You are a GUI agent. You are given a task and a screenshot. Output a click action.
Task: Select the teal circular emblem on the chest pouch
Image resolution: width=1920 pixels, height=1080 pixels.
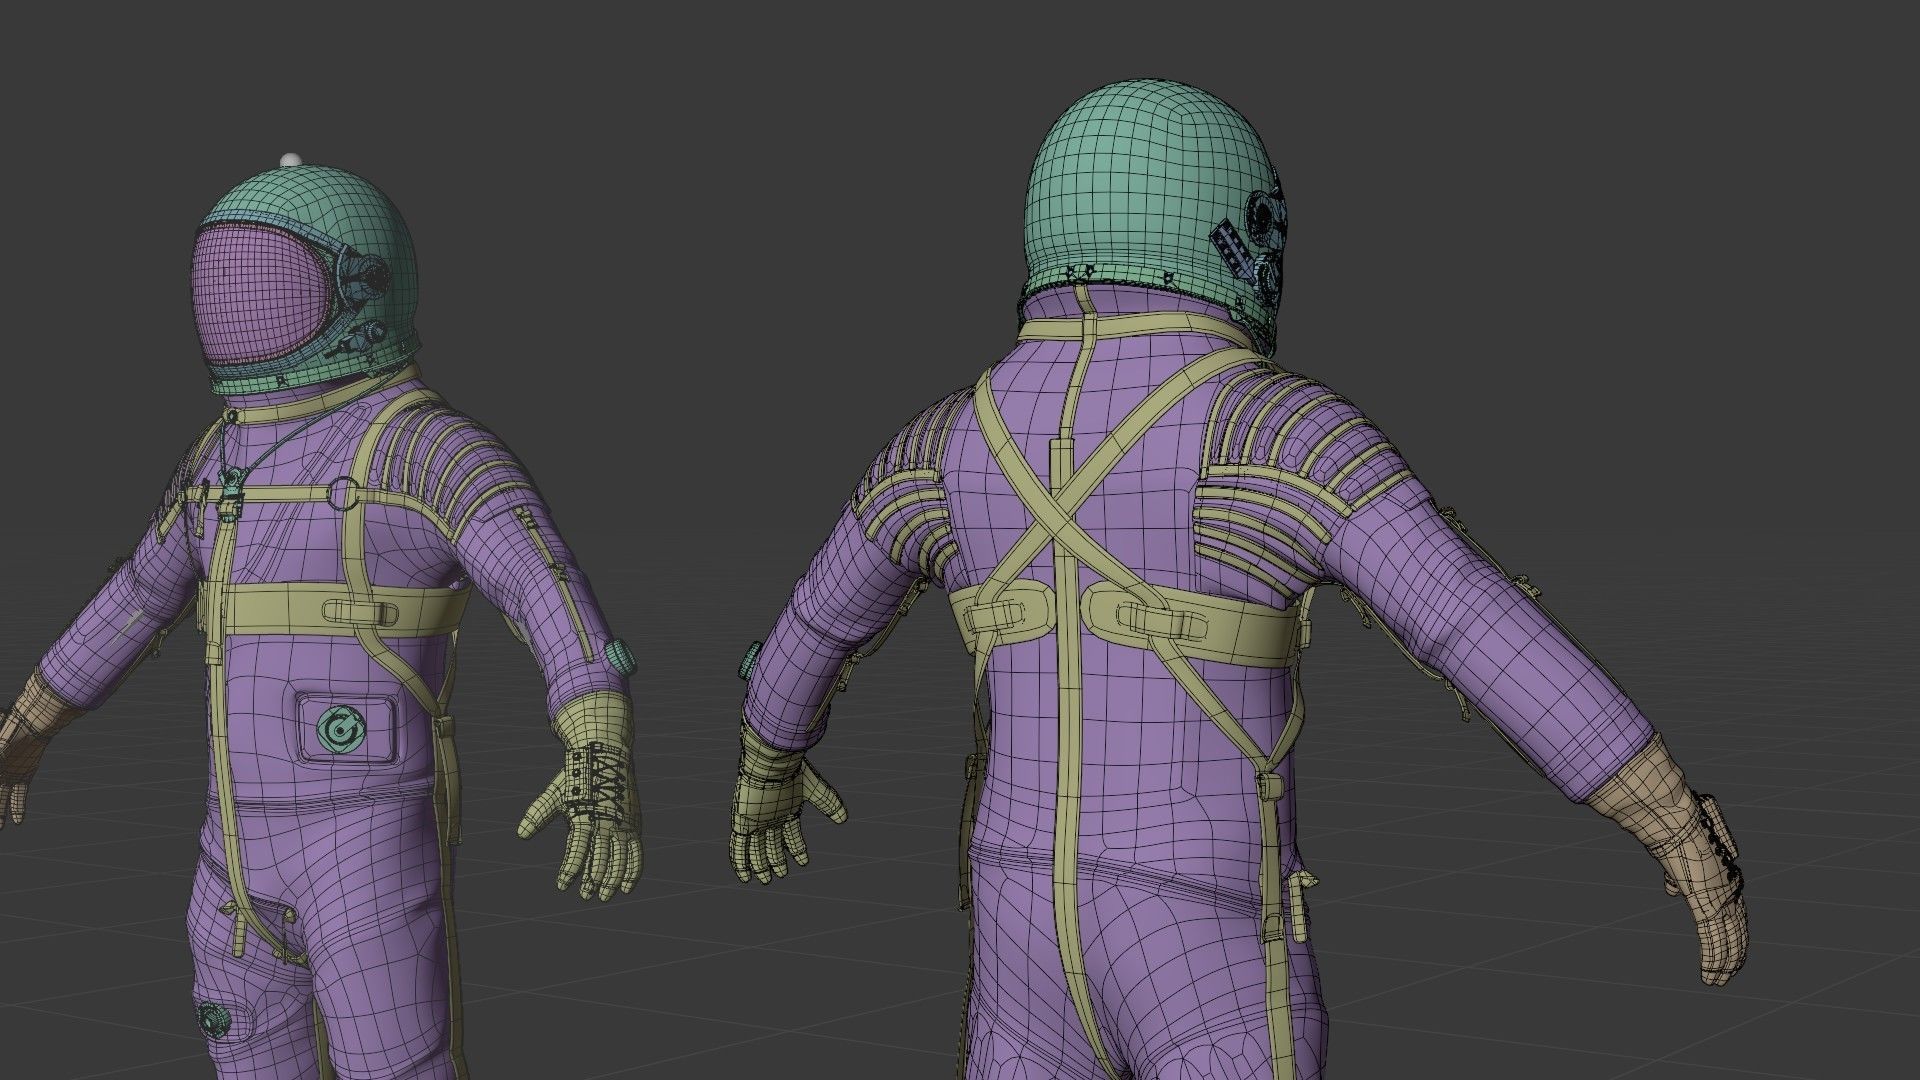(340, 728)
